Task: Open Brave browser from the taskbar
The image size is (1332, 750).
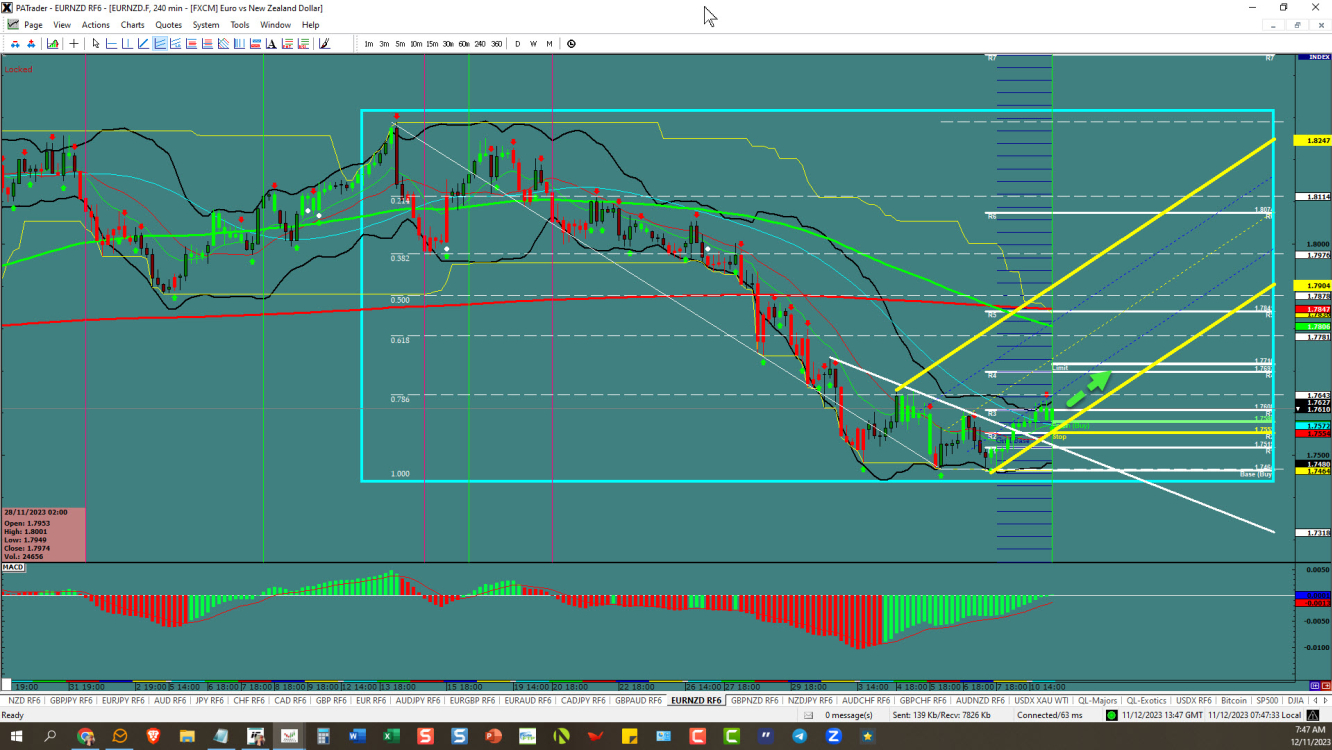Action: [x=154, y=737]
